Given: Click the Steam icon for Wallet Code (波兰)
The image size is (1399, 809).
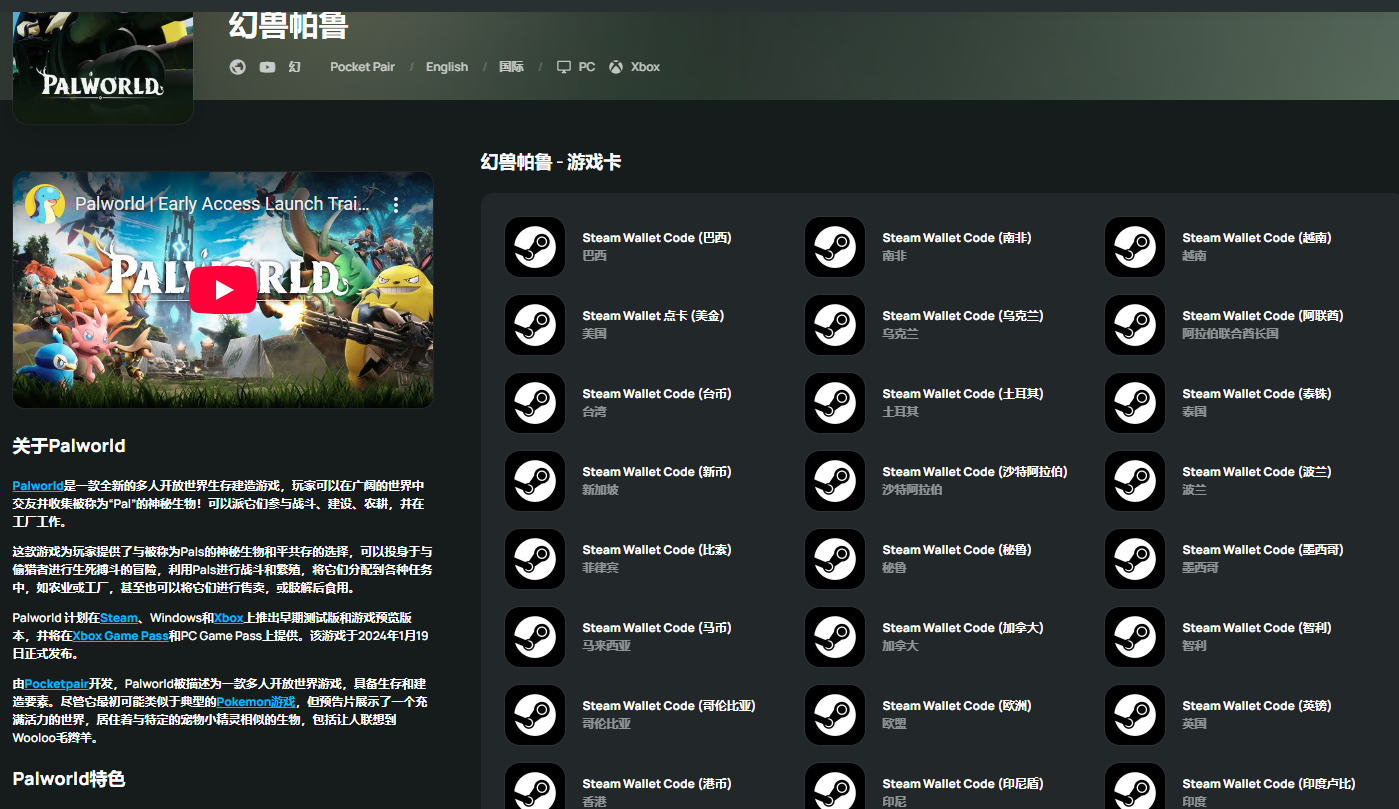Looking at the screenshot, I should click(x=1135, y=481).
